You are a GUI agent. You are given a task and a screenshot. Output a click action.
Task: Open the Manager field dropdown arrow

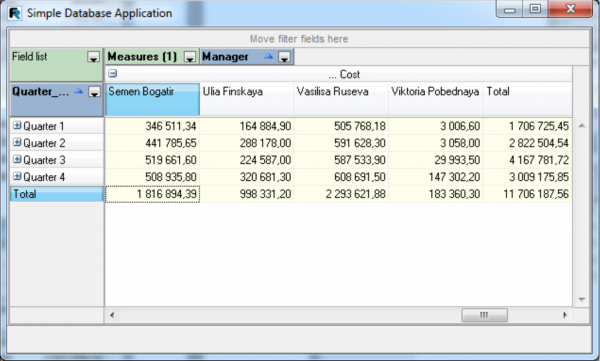(x=284, y=57)
